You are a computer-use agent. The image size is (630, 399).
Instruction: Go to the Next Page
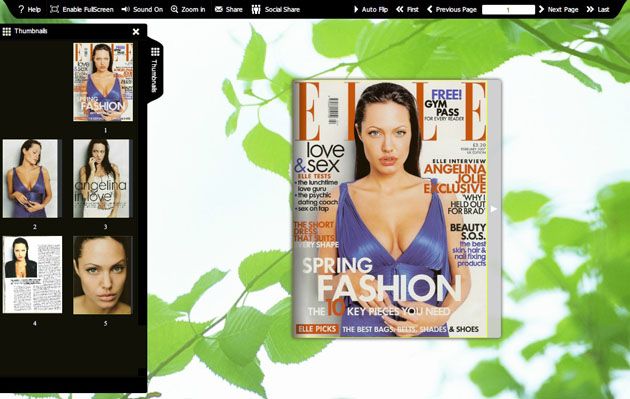558,9
